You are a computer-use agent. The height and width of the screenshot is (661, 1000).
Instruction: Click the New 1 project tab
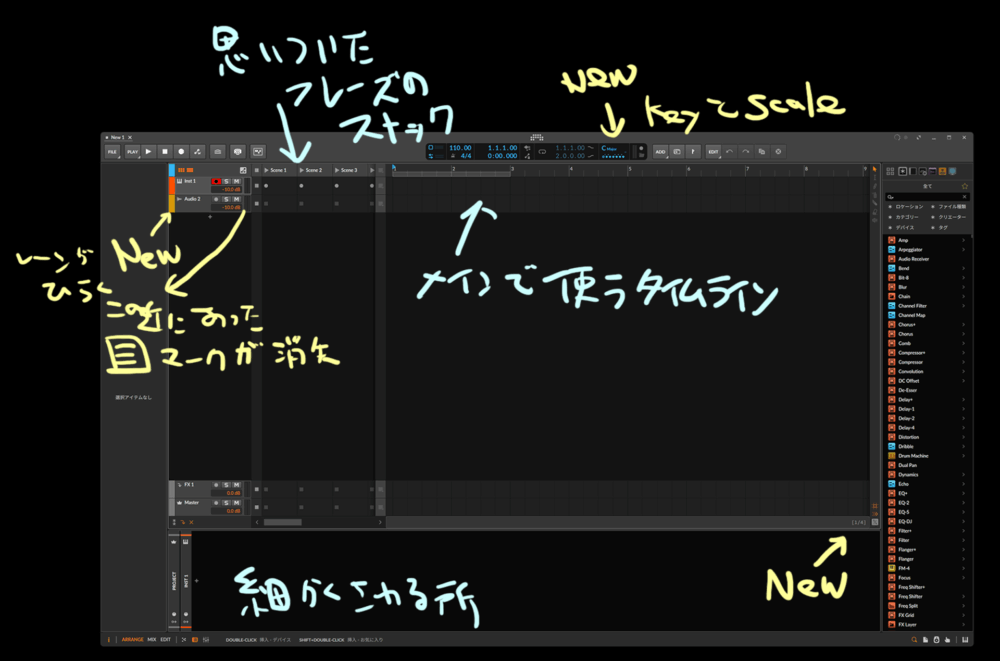point(117,137)
